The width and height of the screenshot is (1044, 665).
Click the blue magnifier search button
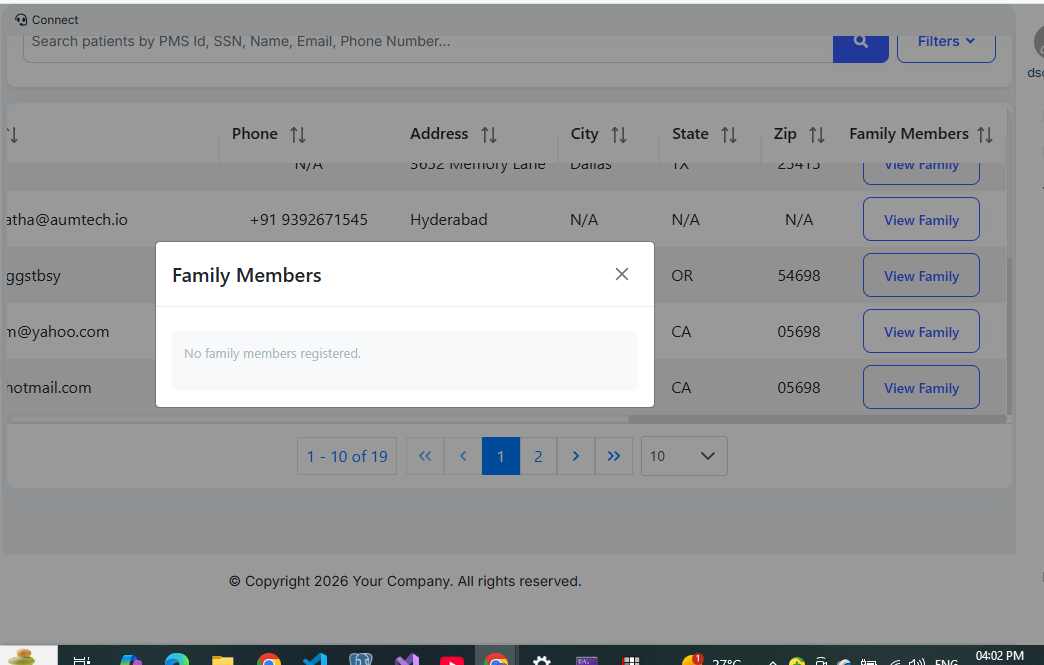pyautogui.click(x=860, y=42)
